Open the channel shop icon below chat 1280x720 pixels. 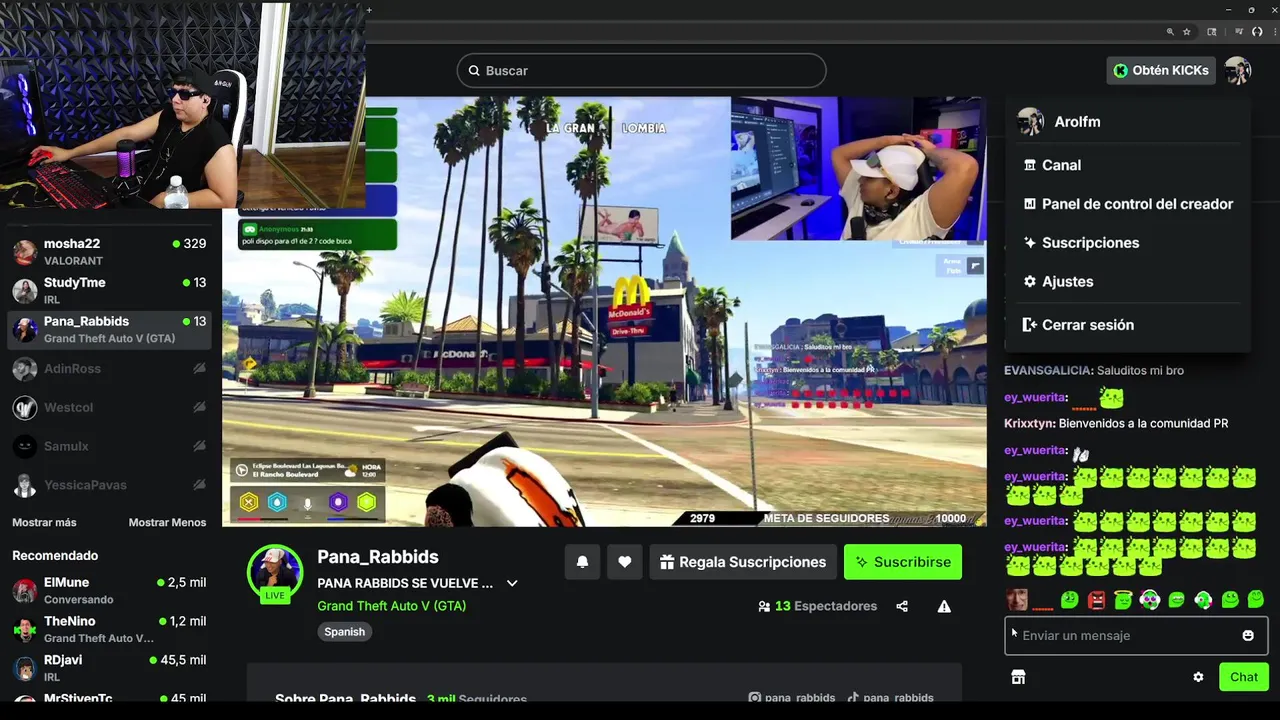click(x=1018, y=677)
